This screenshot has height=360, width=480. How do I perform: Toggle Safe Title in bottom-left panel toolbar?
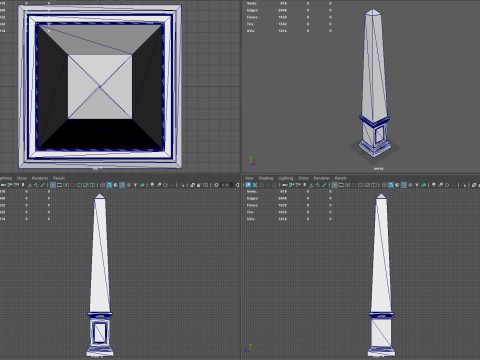[92, 185]
